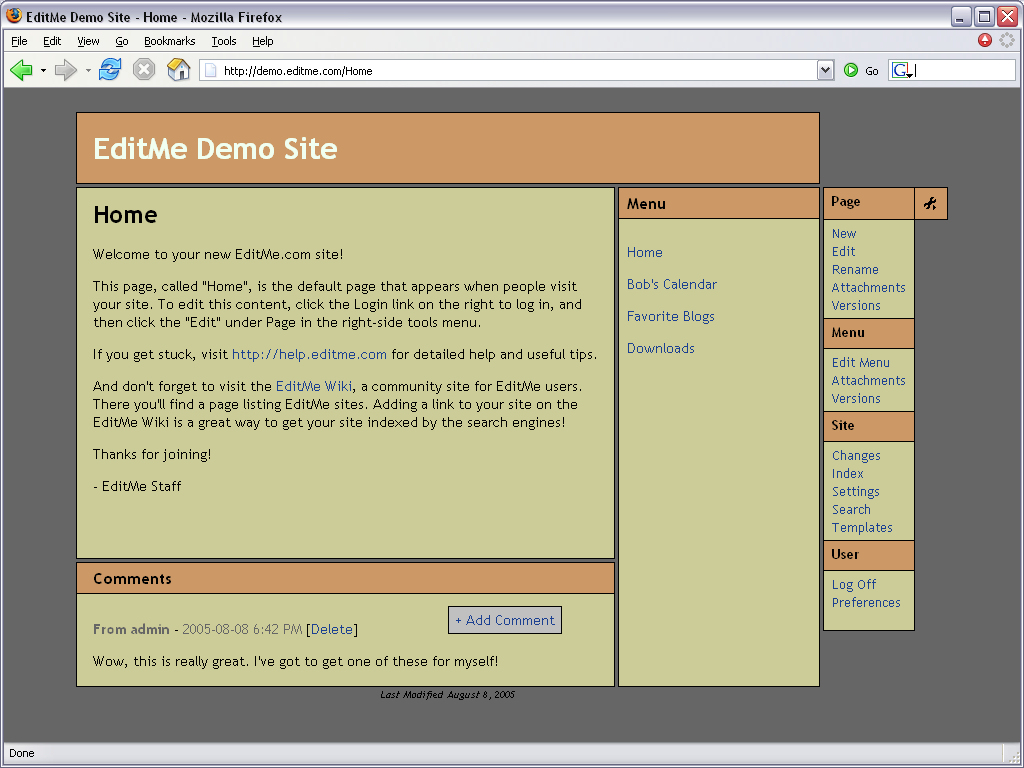
Task: Open the Index link under Site
Action: click(x=847, y=473)
